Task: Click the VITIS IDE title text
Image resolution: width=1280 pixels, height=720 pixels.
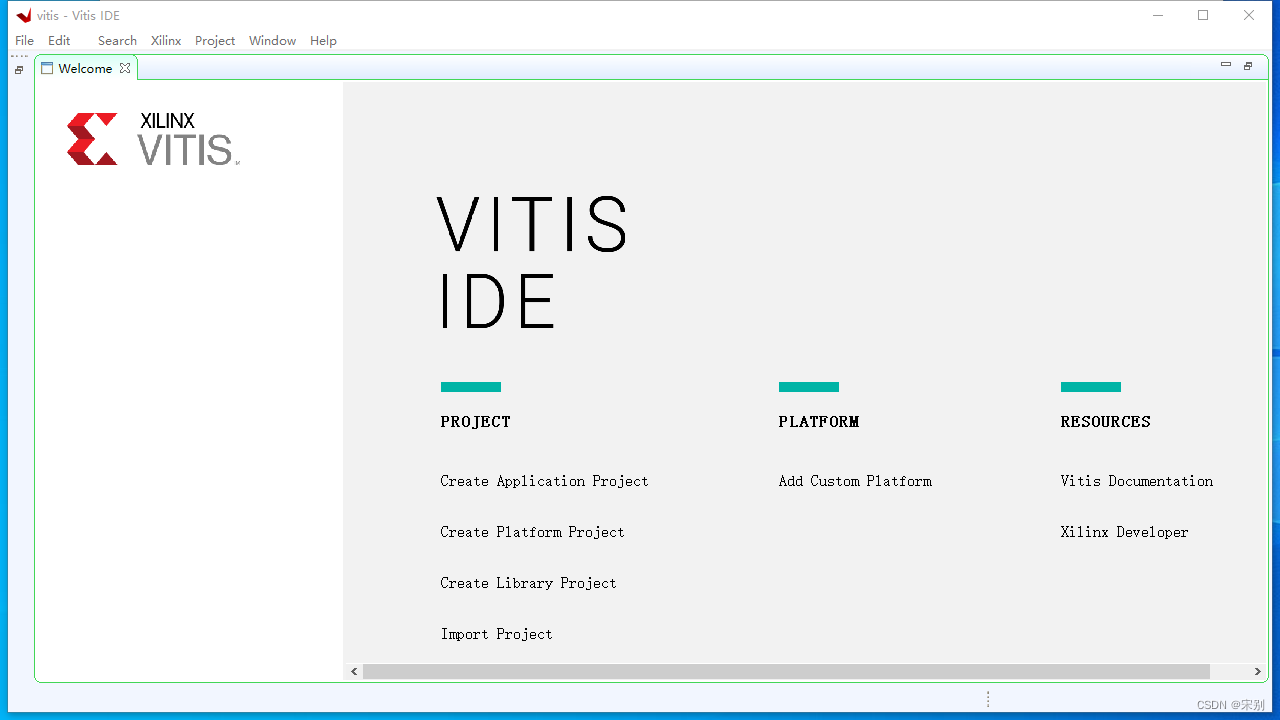Action: 533,262
